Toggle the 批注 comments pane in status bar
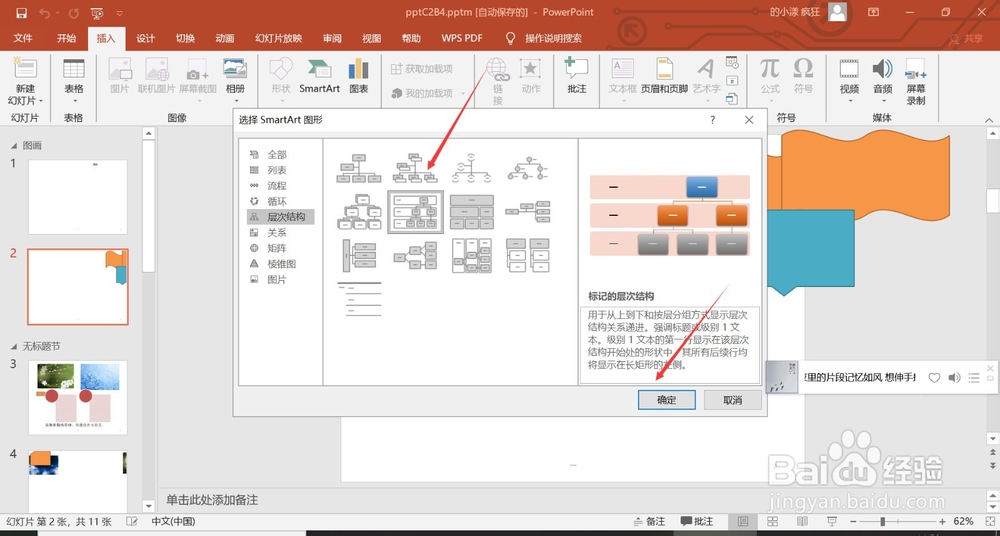The width and height of the screenshot is (1000, 536). point(696,521)
